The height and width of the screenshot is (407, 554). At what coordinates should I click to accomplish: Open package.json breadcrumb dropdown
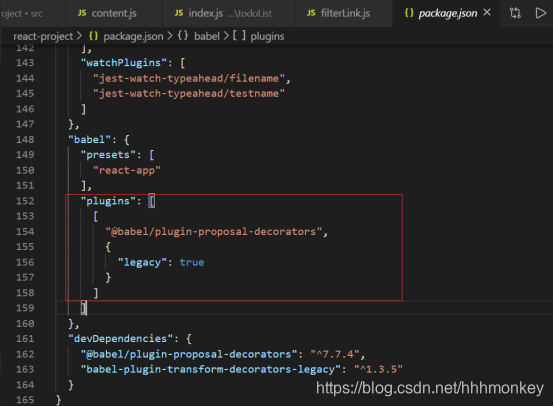pos(133,36)
